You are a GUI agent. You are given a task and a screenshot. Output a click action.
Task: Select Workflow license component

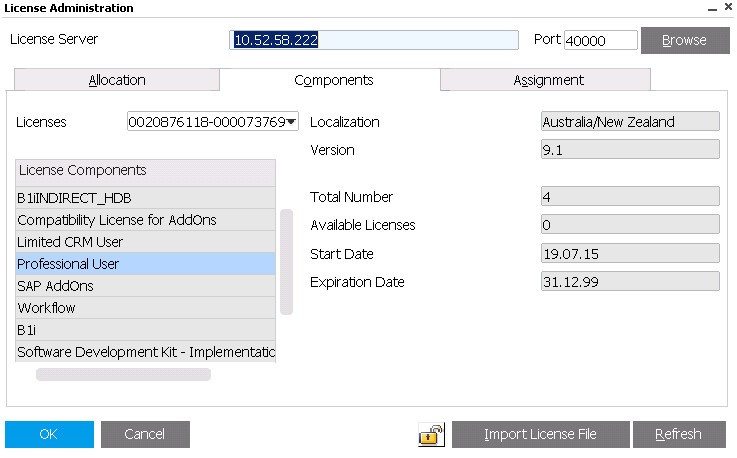(x=145, y=308)
